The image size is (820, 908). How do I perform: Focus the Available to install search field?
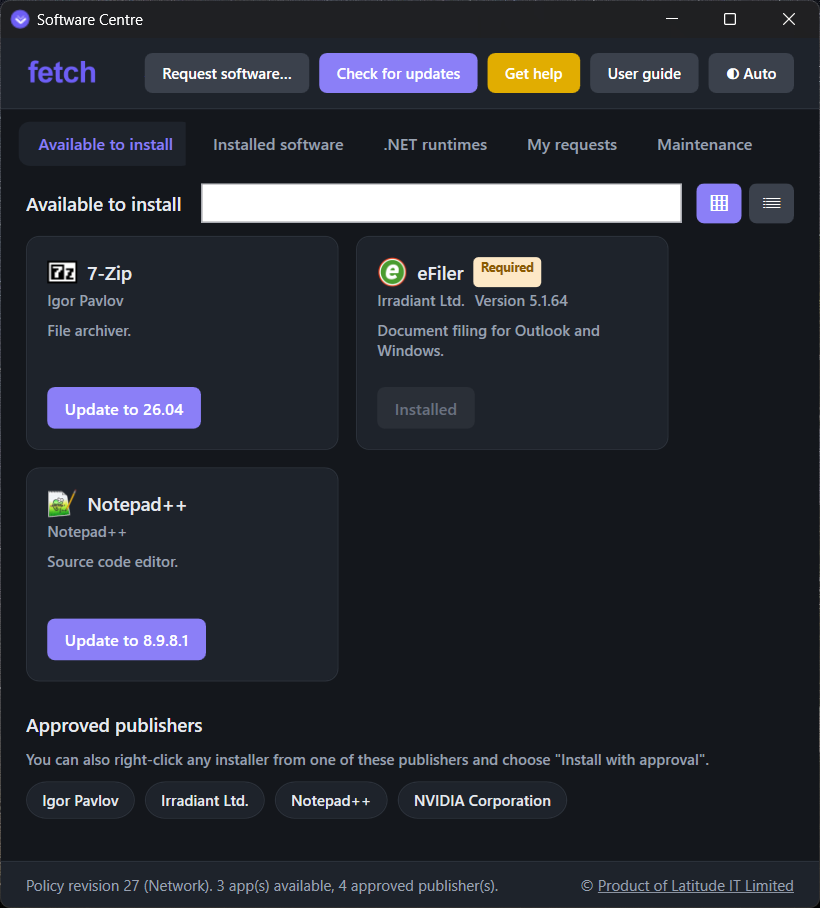[x=441, y=203]
